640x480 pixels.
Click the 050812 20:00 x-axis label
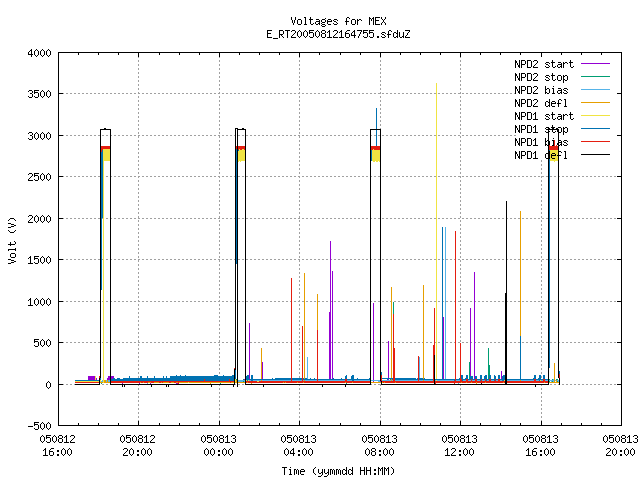point(138,446)
